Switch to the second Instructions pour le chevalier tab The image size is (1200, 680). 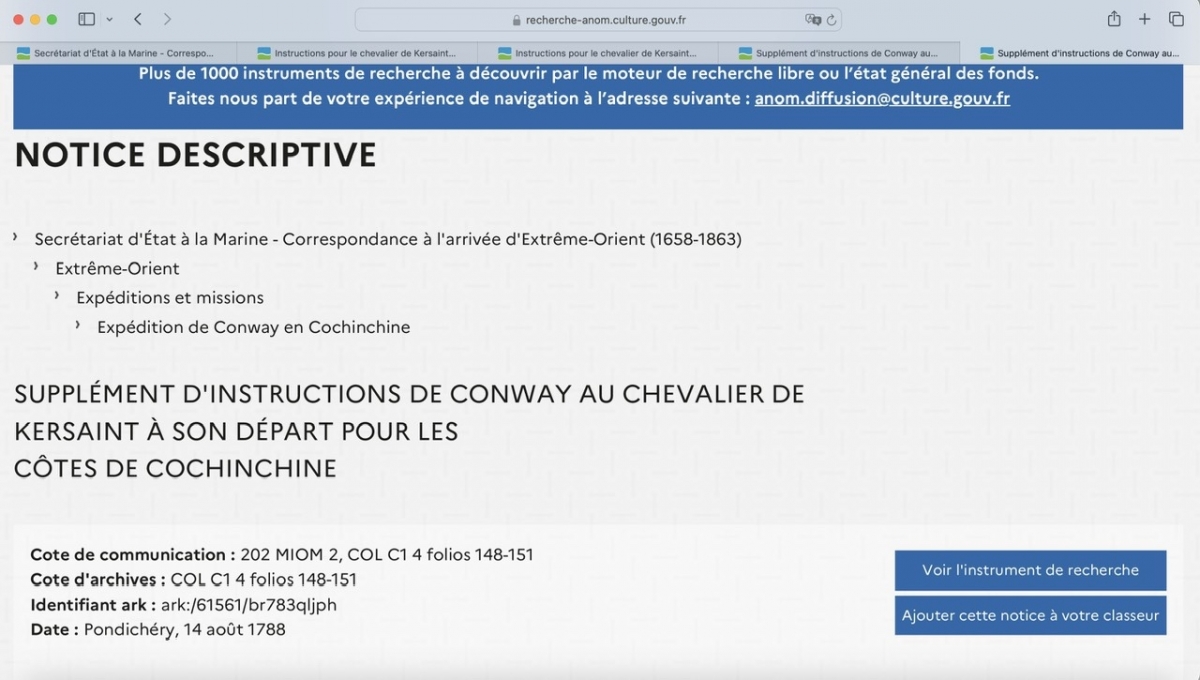598,53
